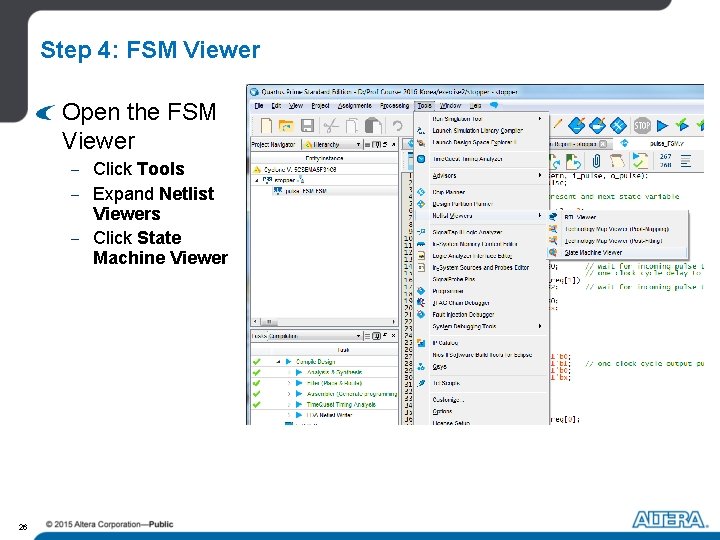Open the Window menu
Image resolution: width=720 pixels, height=540 pixels.
click(450, 106)
